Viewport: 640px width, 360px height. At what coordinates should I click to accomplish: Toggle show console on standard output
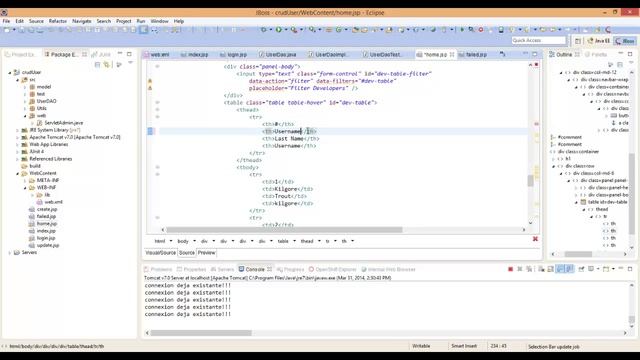[560, 269]
